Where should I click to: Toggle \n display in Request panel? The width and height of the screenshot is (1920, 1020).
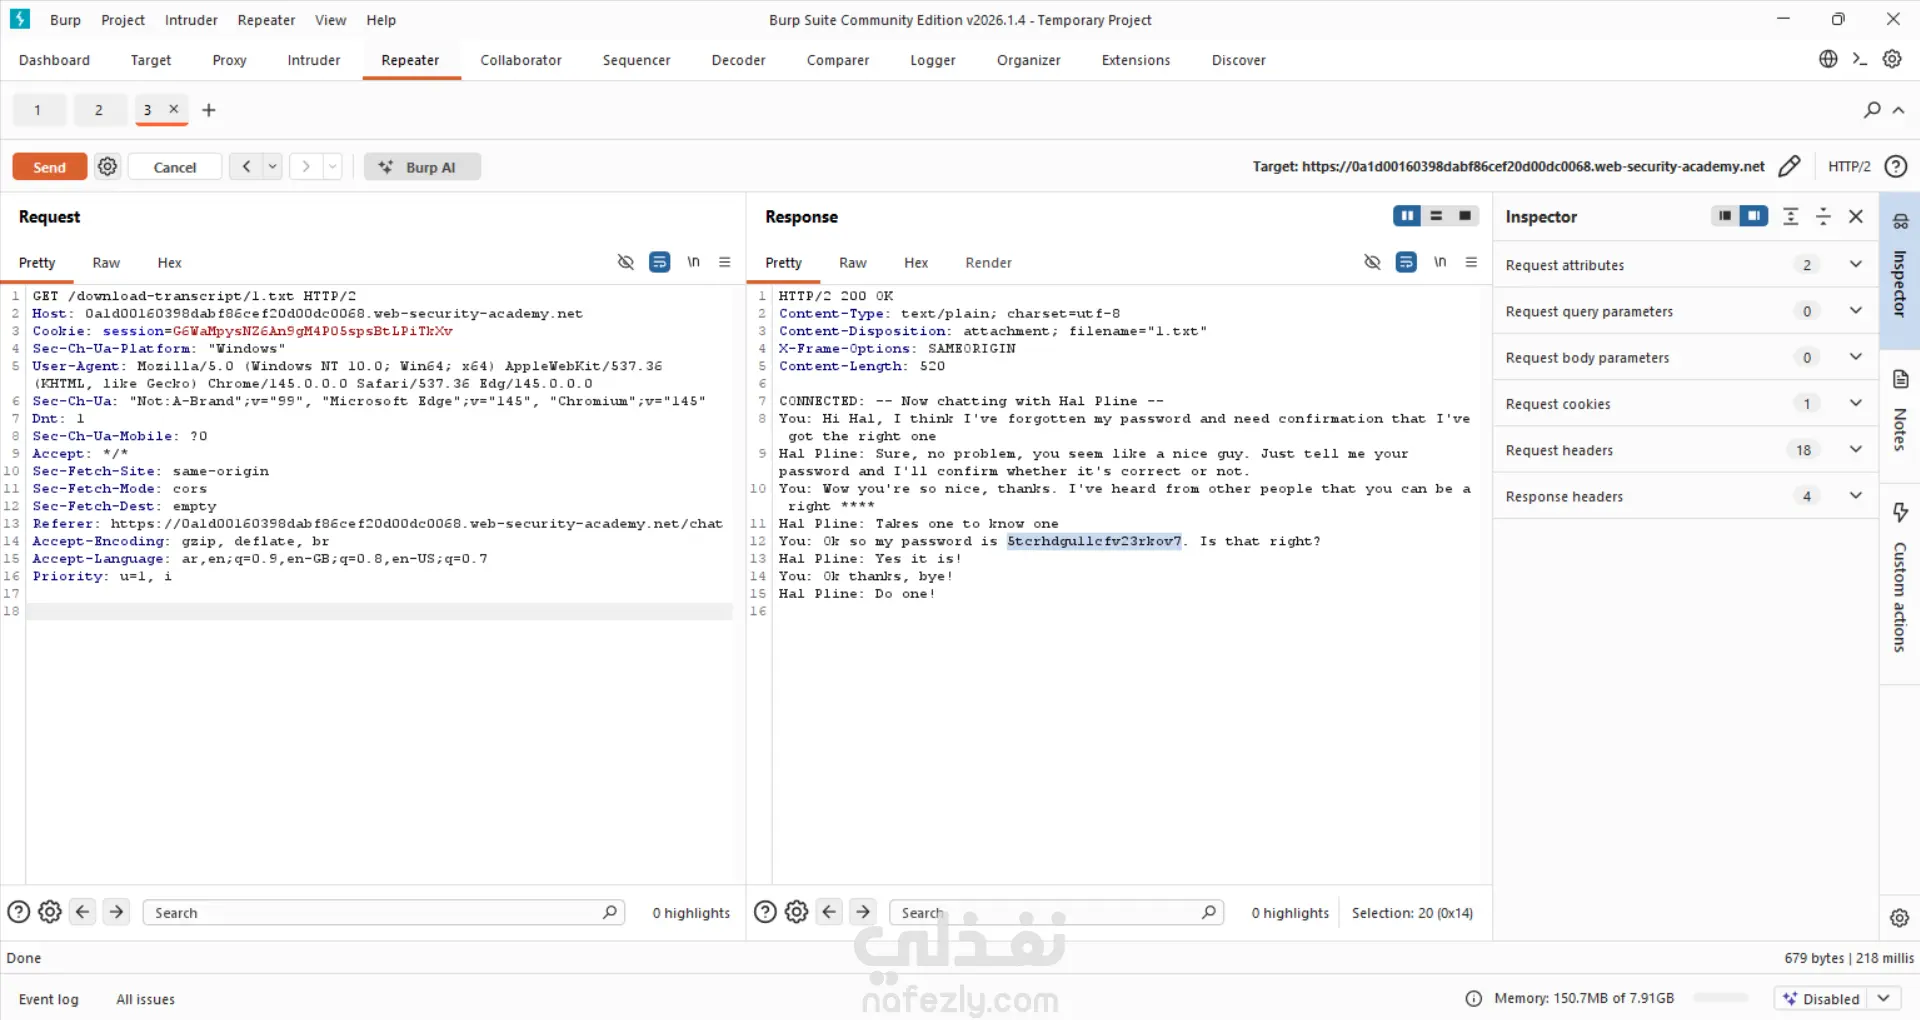693,262
